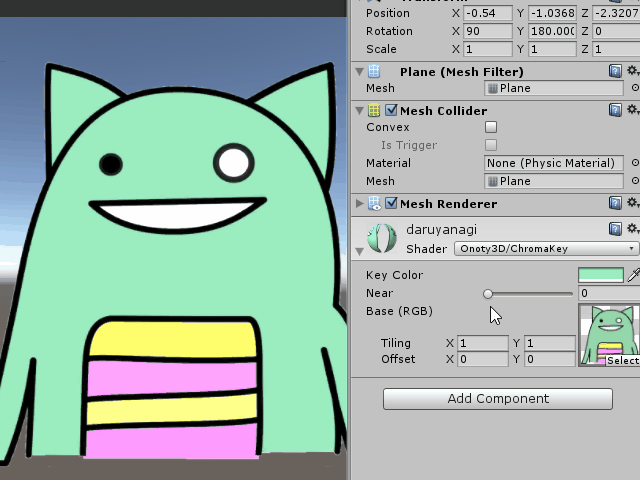Screen dimensions: 640x480
Task: Click the Position Y field
Action: [x=552, y=13]
